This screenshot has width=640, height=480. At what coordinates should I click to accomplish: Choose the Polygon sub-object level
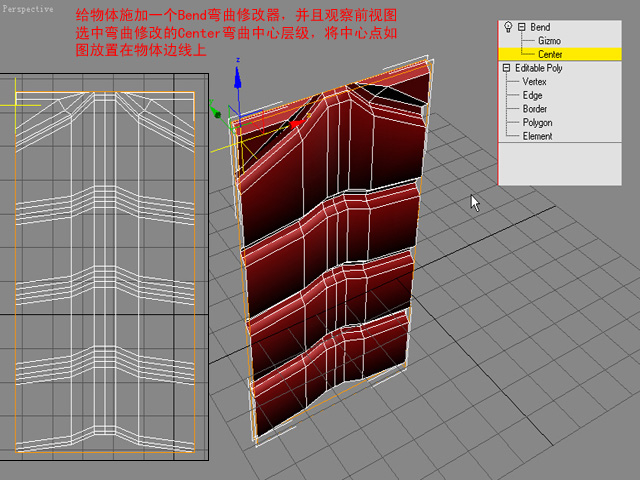click(x=537, y=123)
